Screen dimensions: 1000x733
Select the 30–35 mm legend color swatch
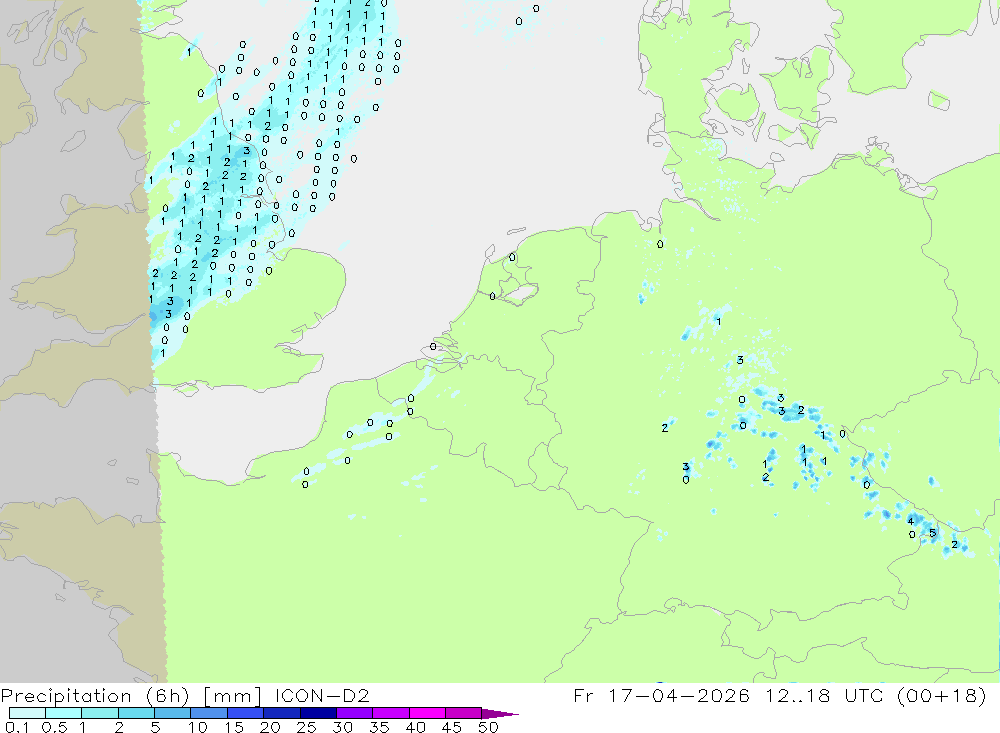click(354, 713)
